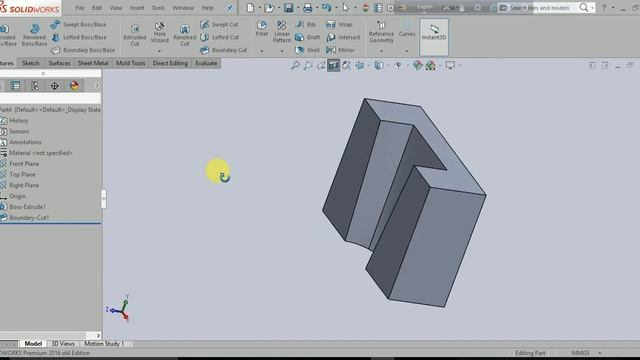Click the Options gear icon

(x=391, y=8)
